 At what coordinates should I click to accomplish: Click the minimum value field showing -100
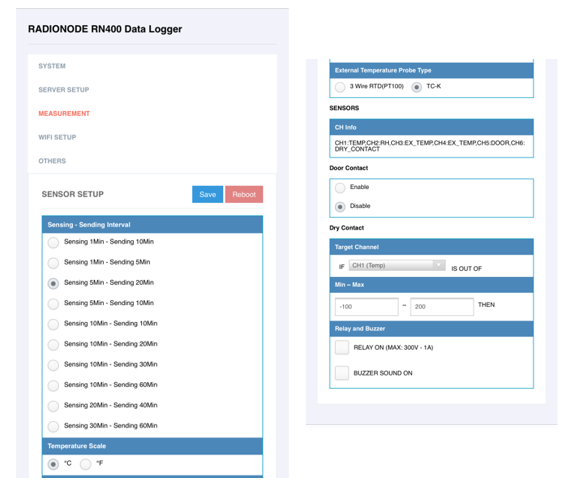tap(366, 307)
